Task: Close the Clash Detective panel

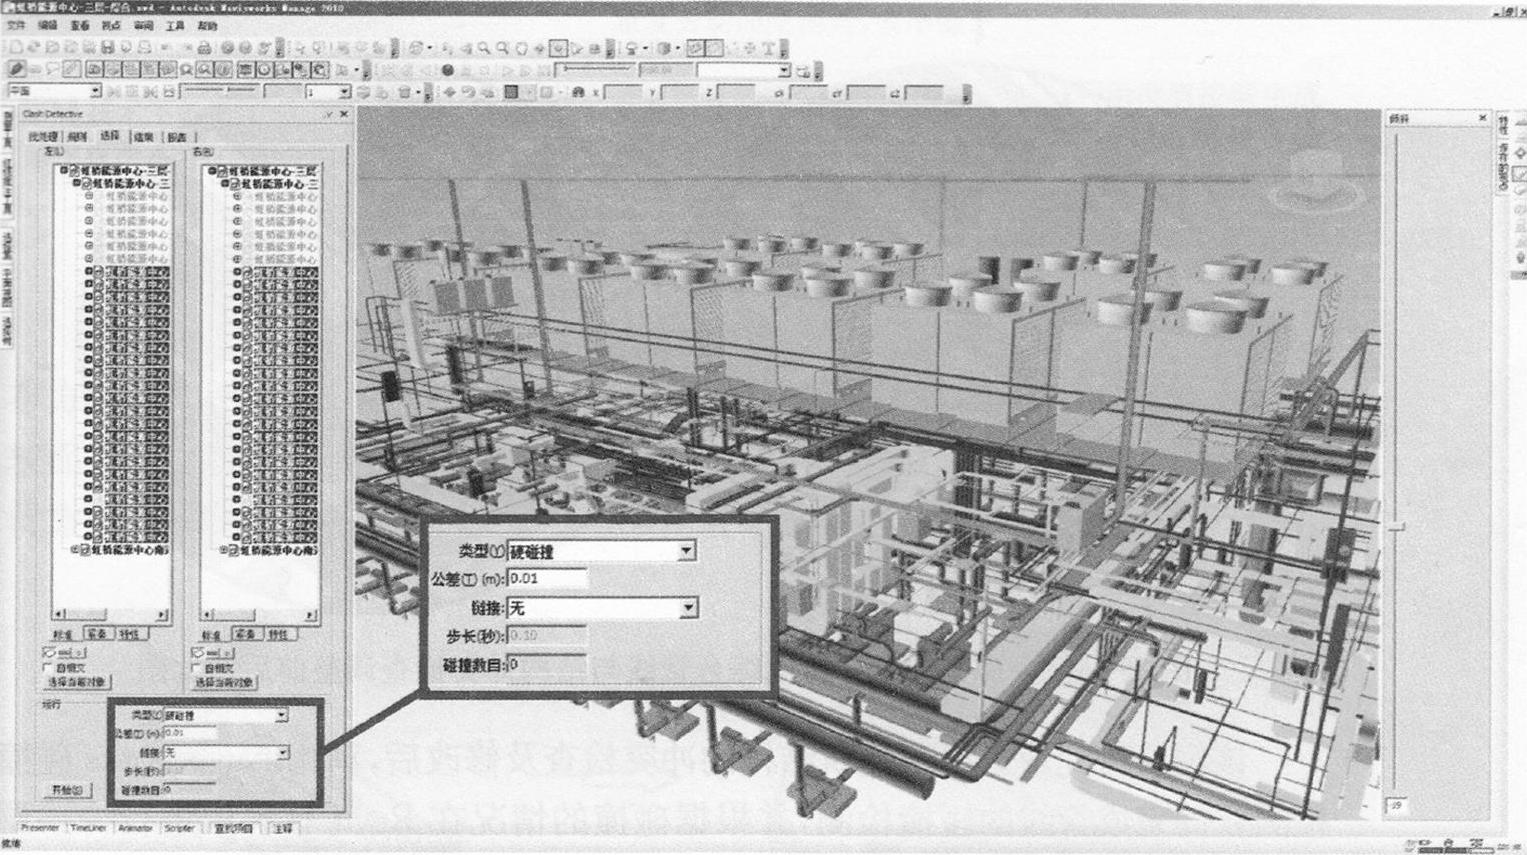Action: 344,114
